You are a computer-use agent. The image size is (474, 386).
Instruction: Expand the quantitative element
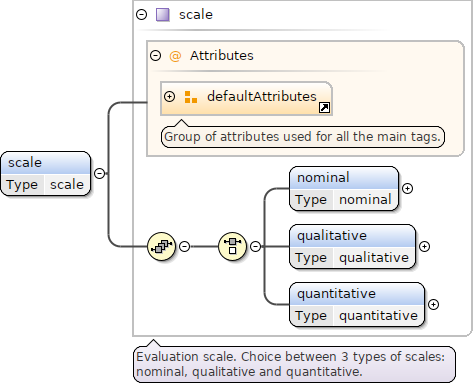pos(433,304)
